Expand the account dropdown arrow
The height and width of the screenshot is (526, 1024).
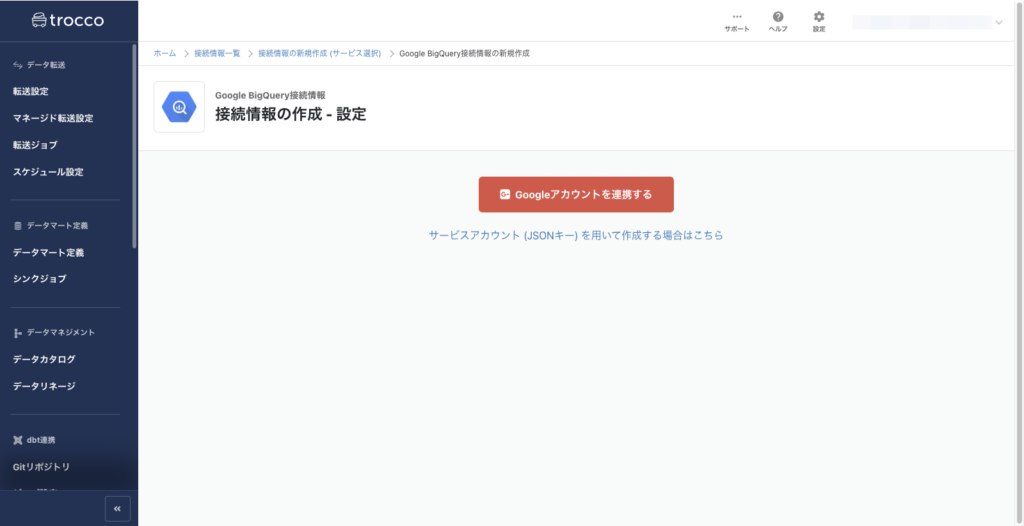point(999,22)
